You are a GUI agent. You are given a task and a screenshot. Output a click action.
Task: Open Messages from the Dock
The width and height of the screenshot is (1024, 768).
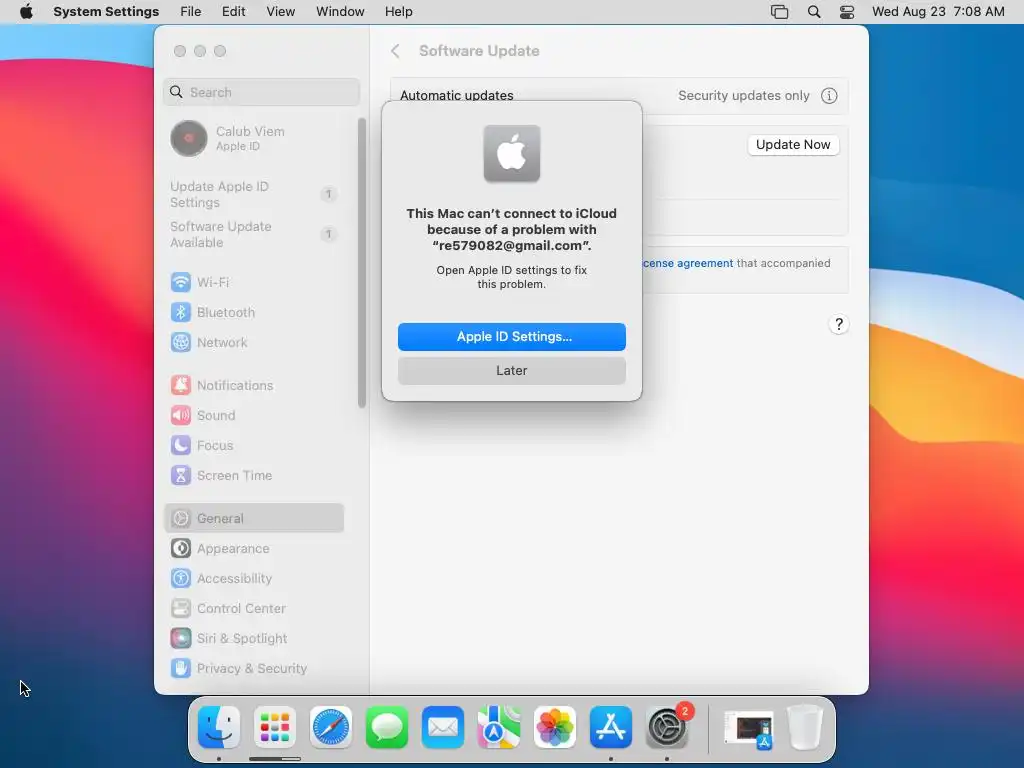click(x=387, y=727)
